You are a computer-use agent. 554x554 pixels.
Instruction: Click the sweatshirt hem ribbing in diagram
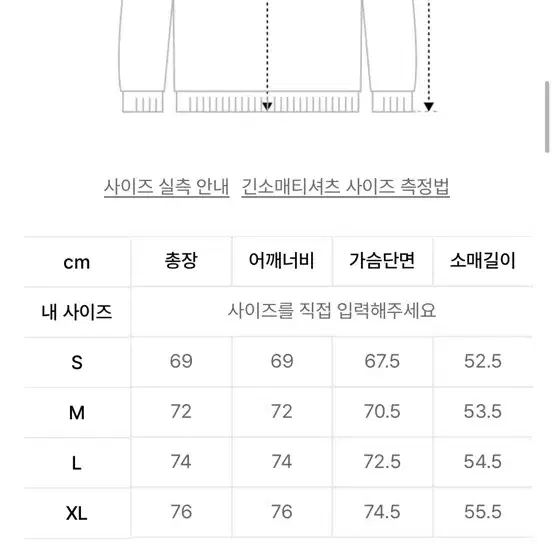[x=267, y=102]
